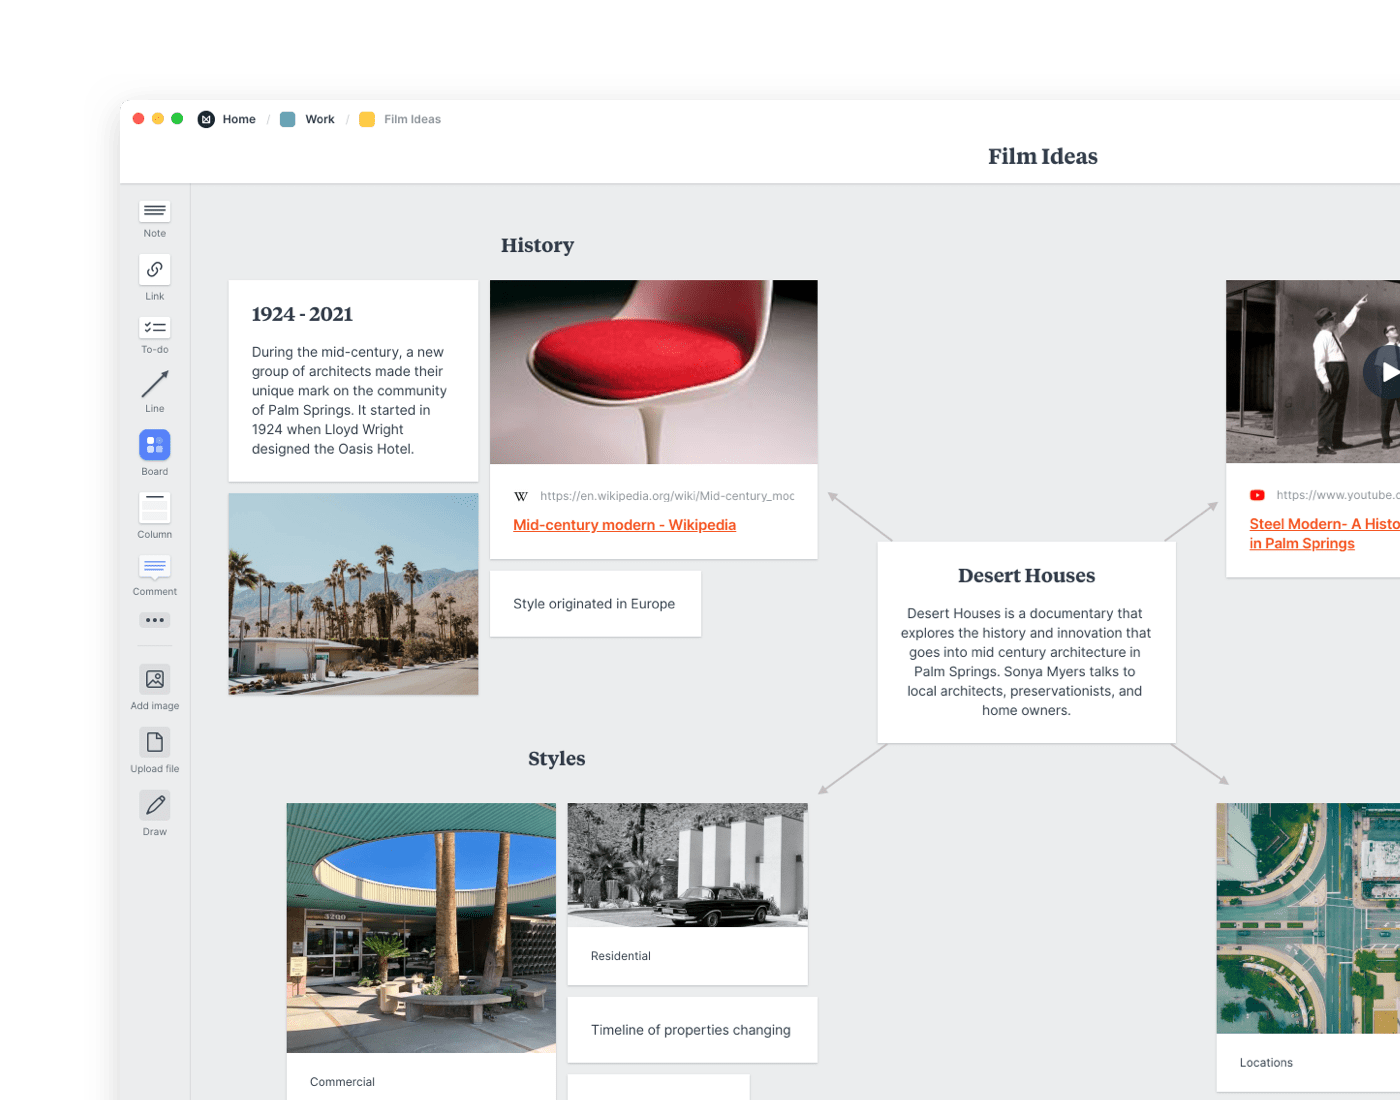Select the red tulip chair image
Viewport: 1400px width, 1100px height.
click(x=653, y=372)
